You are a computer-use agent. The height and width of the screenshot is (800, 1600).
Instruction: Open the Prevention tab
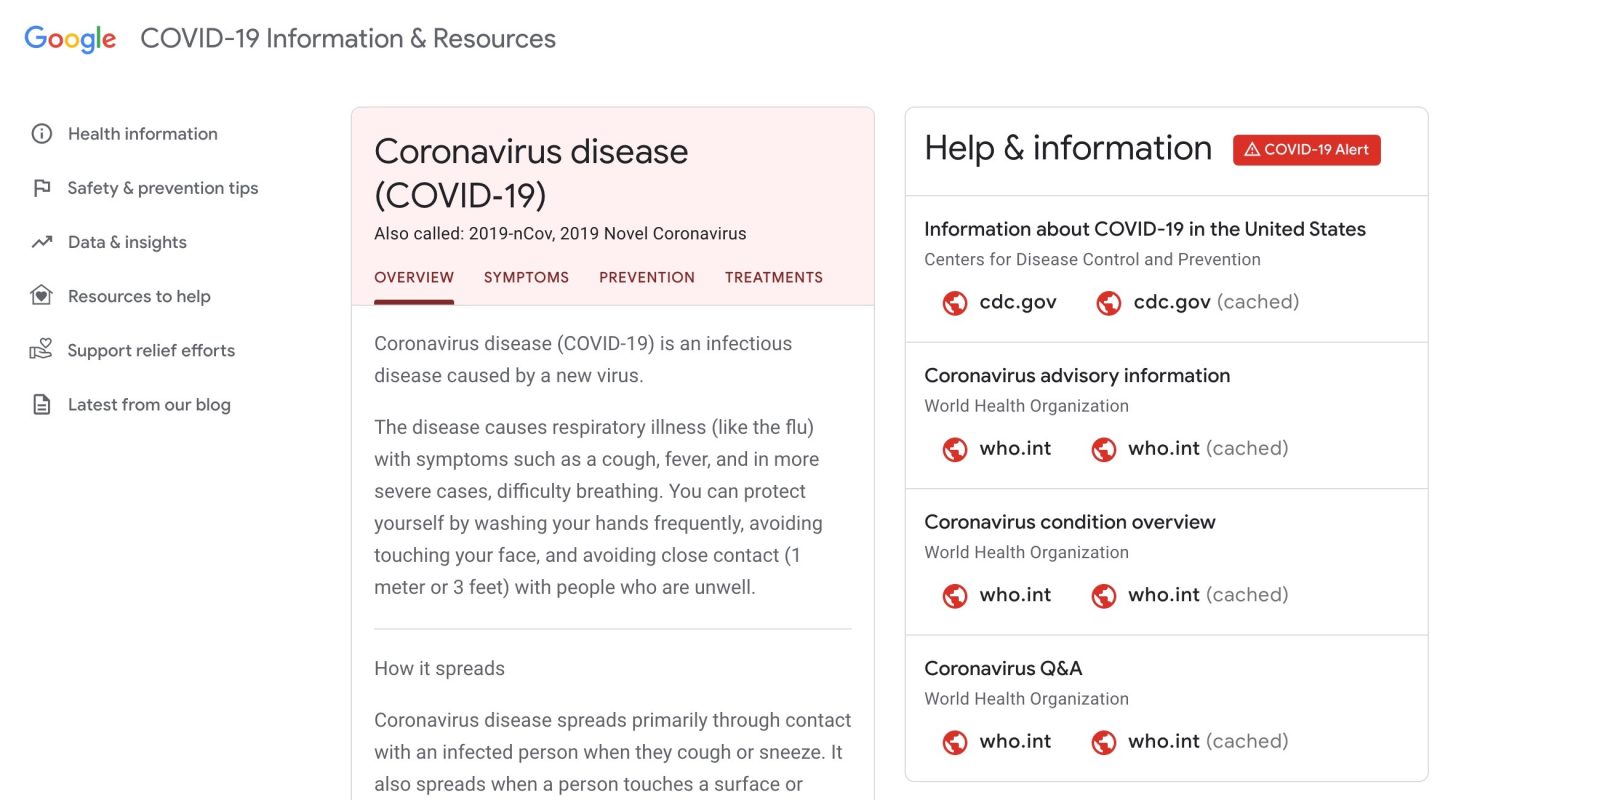[x=647, y=278]
